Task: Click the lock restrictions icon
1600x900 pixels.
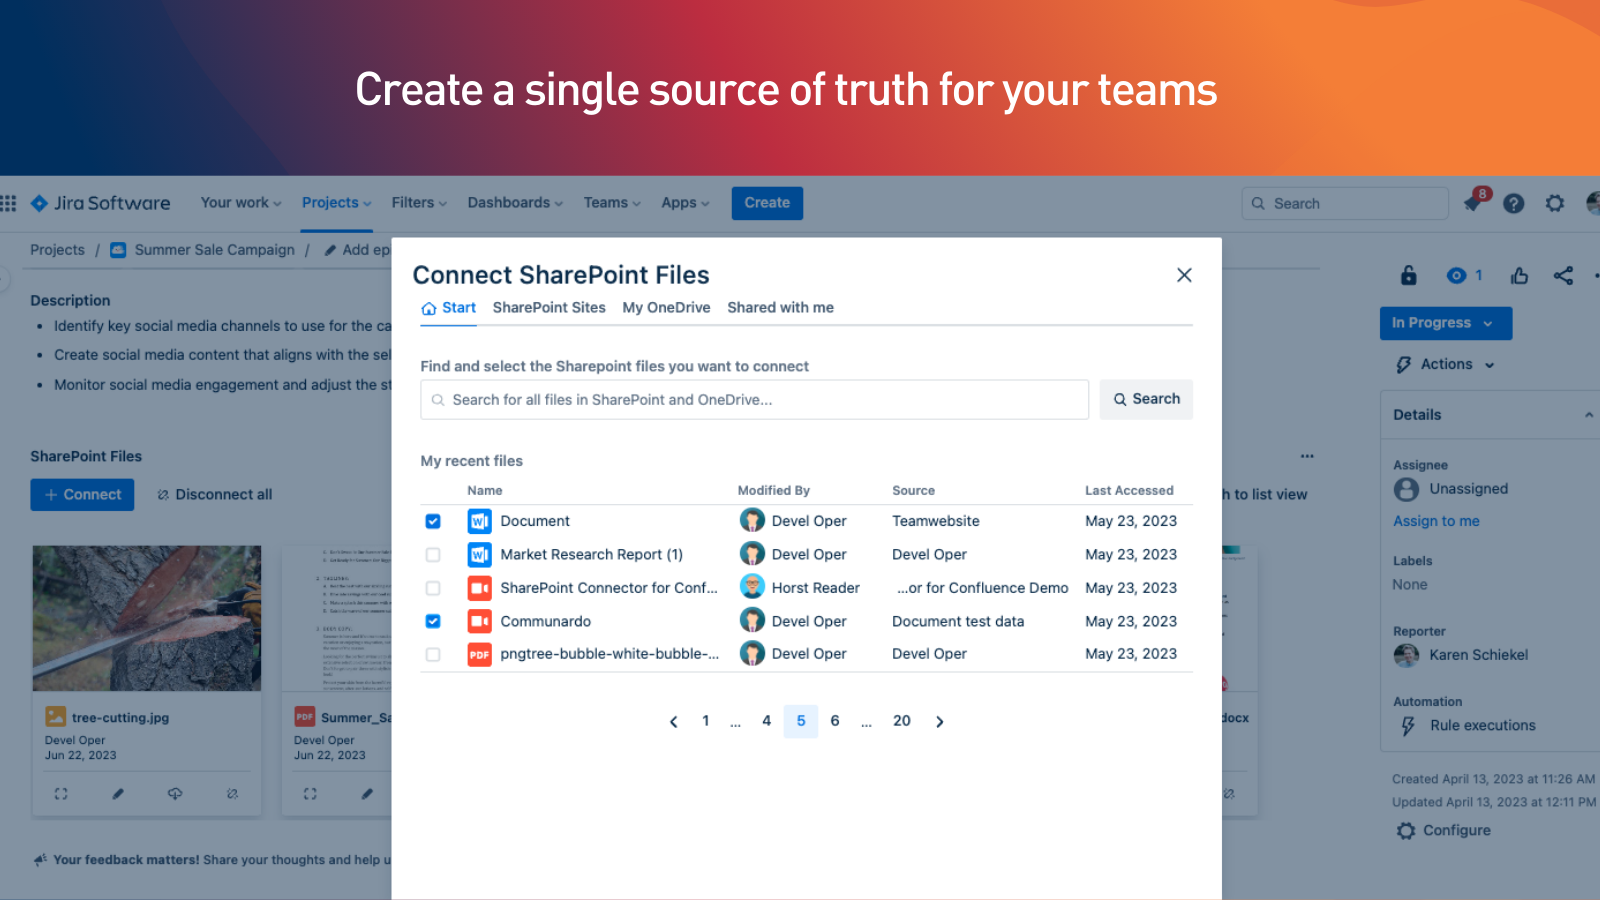Action: tap(1408, 275)
